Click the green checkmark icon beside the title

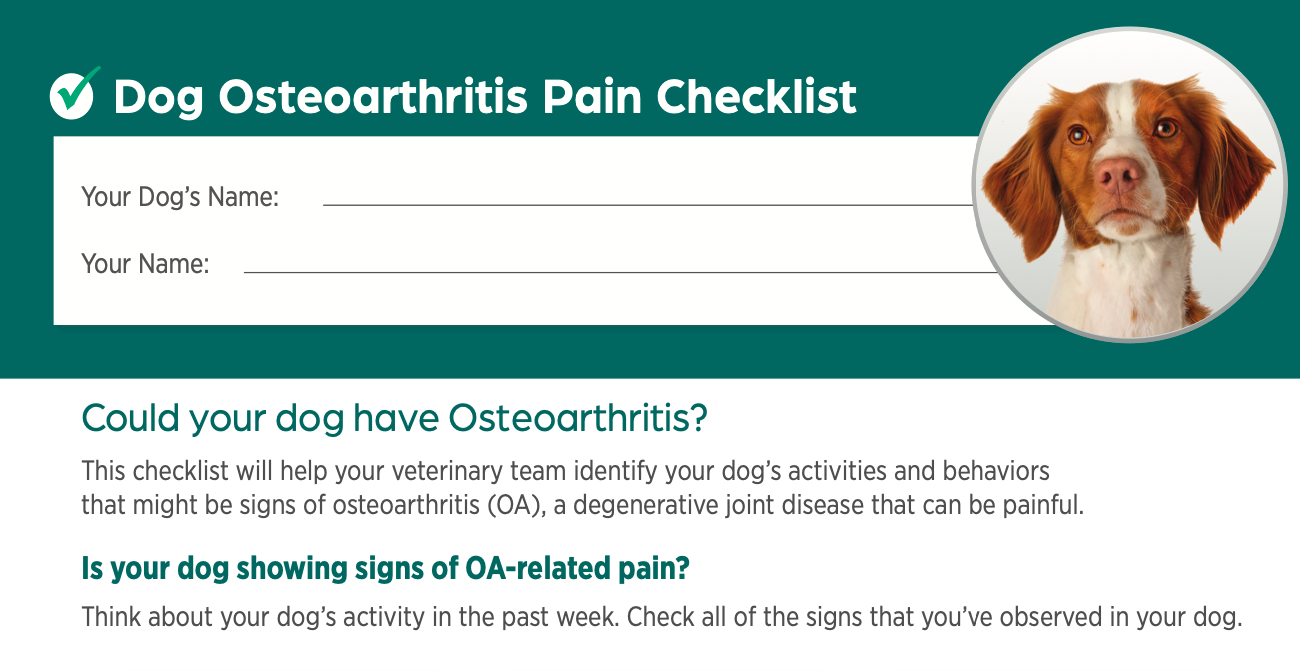pos(75,92)
